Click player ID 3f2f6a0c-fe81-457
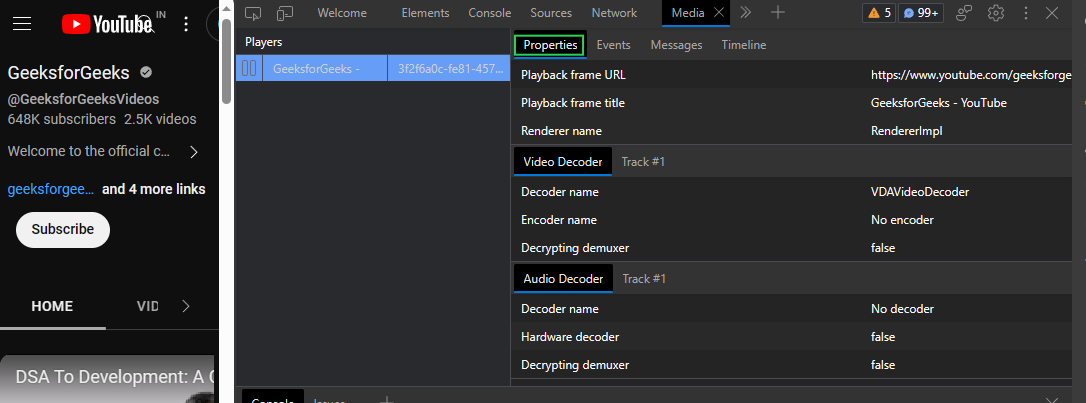Image resolution: width=1086 pixels, height=403 pixels. 449,68
